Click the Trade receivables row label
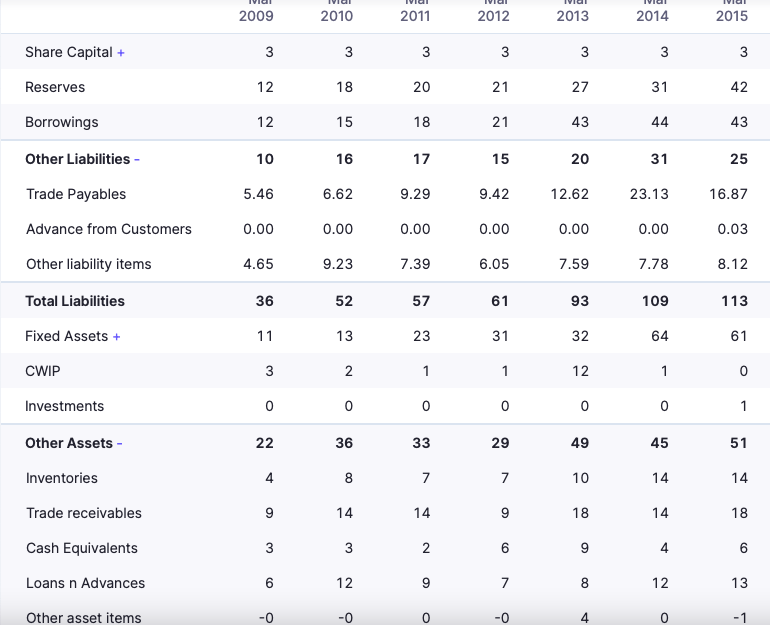770x625 pixels. [84, 513]
